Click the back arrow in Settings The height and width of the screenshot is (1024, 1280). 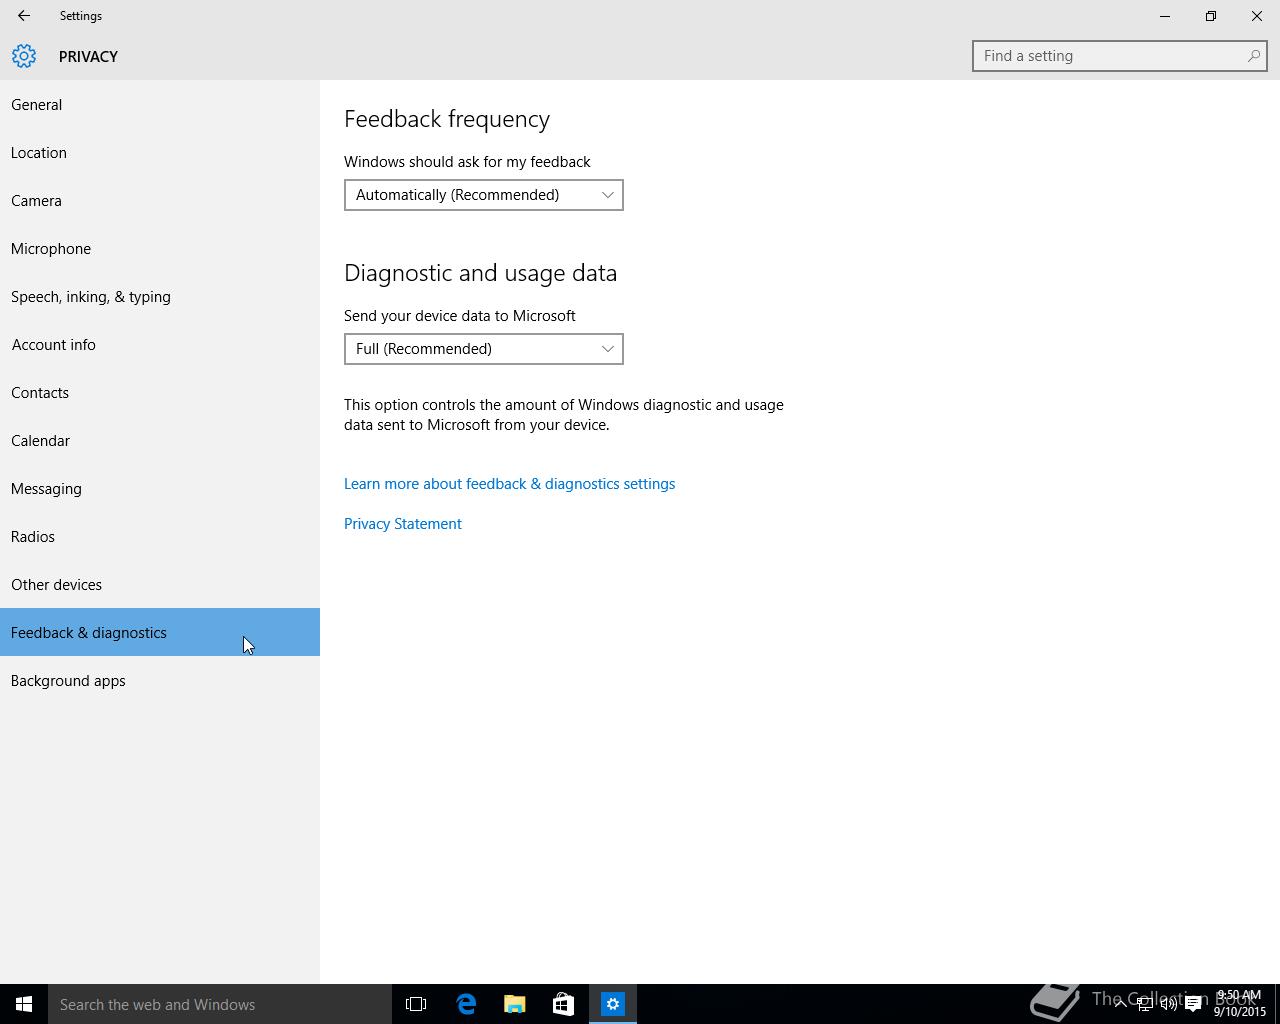point(24,16)
